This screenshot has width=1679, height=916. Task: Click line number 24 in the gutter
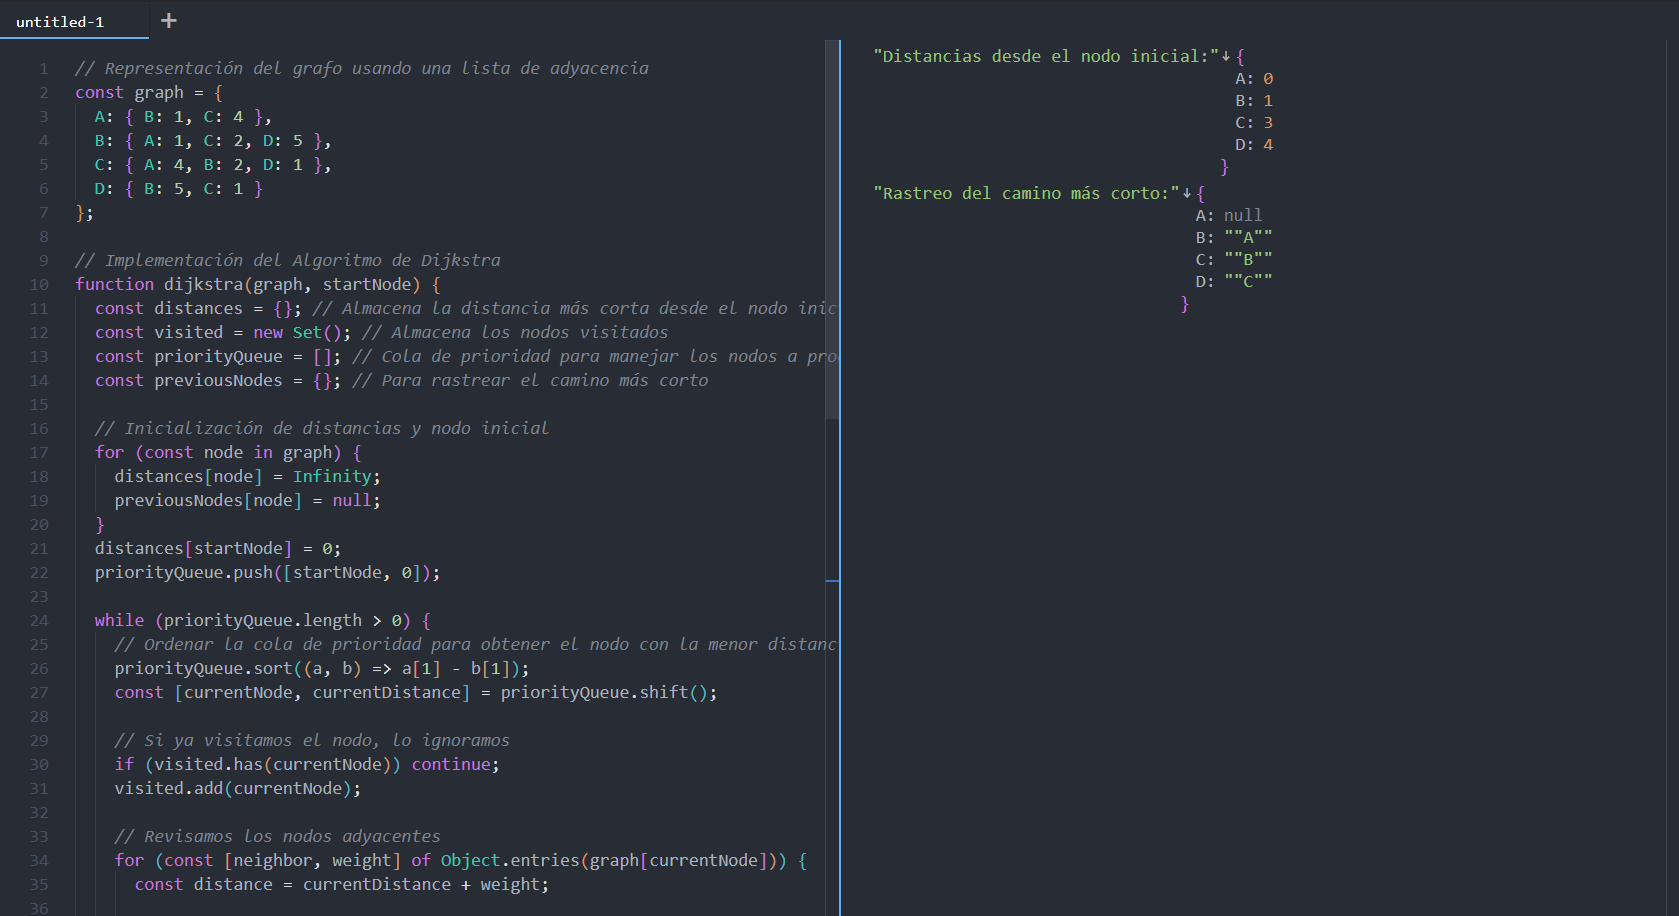(38, 621)
